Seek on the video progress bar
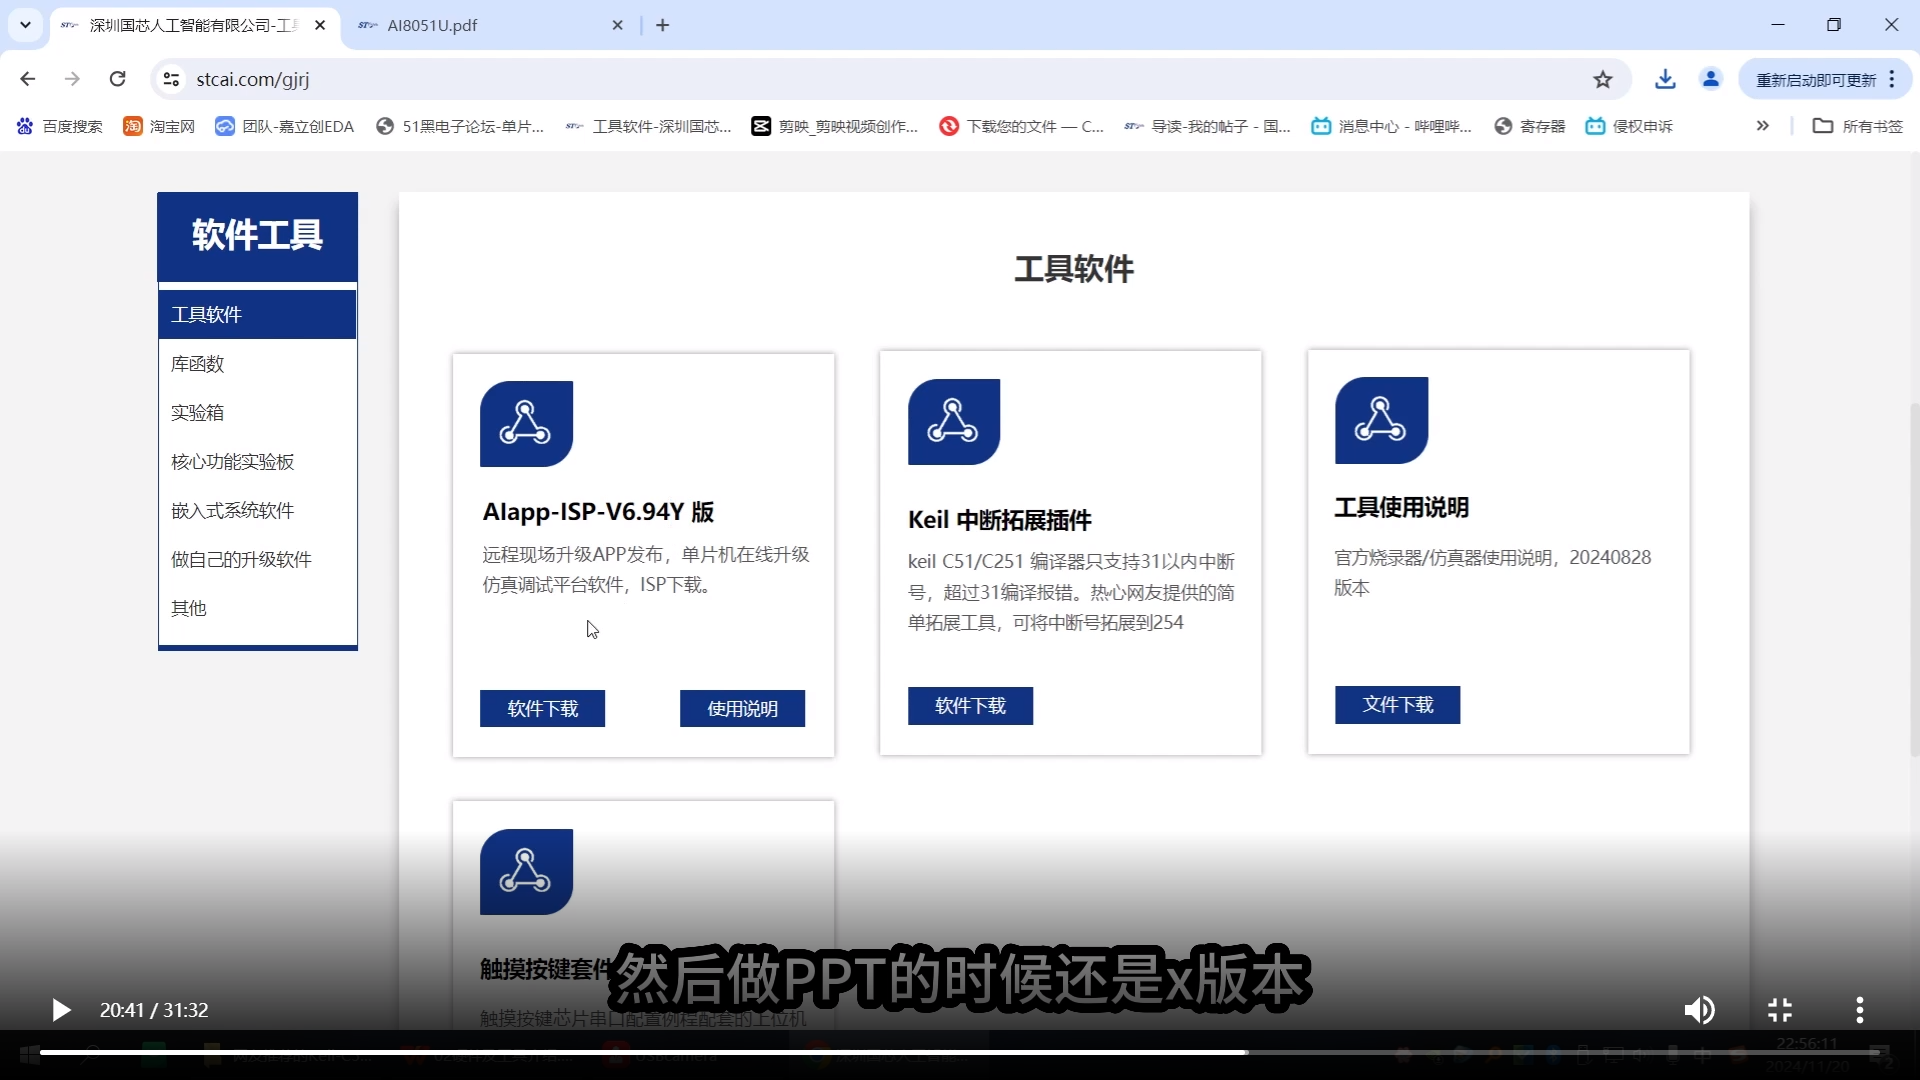The width and height of the screenshot is (1920, 1080). (x=960, y=1052)
